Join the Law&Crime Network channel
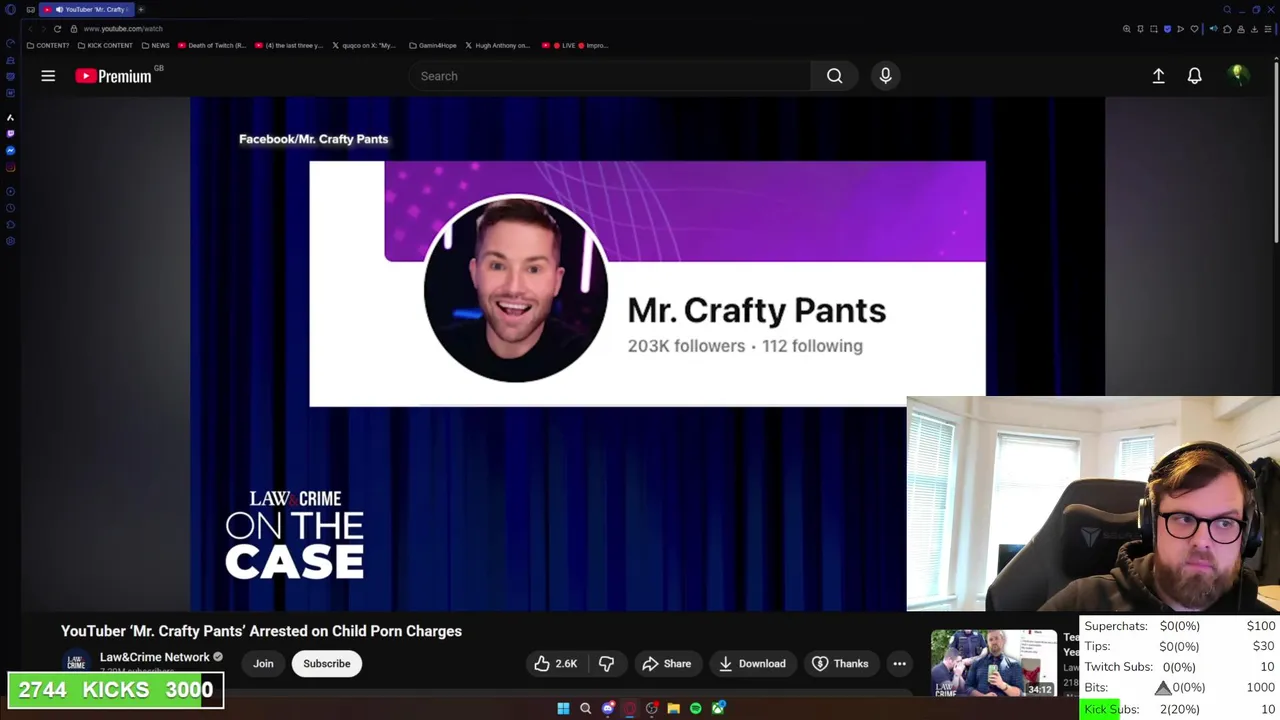This screenshot has width=1280, height=720. coord(263,663)
